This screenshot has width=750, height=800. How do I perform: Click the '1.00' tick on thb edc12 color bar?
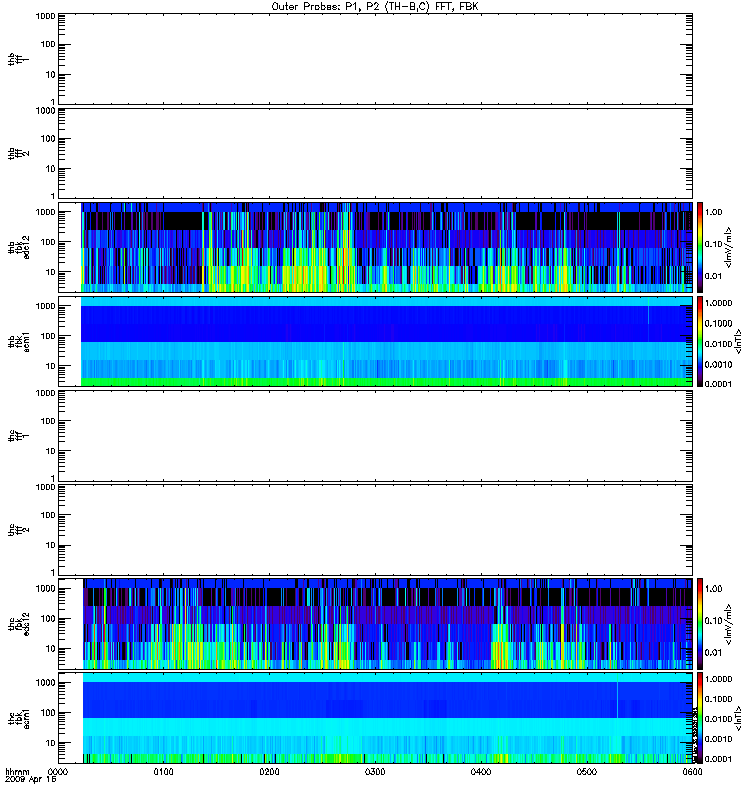click(713, 212)
